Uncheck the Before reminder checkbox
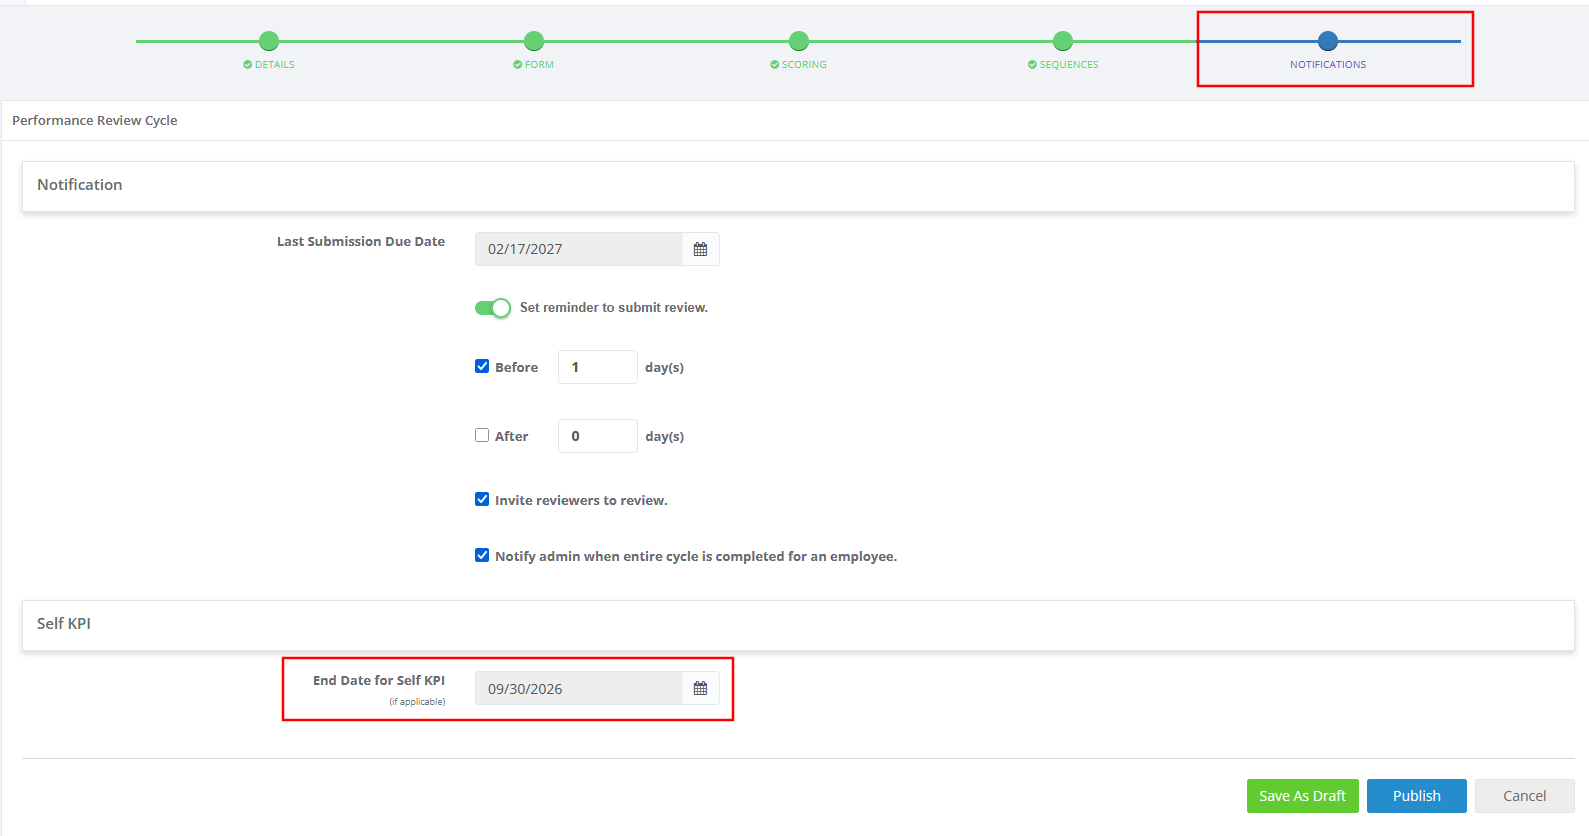Image resolution: width=1589 pixels, height=836 pixels. coord(482,366)
